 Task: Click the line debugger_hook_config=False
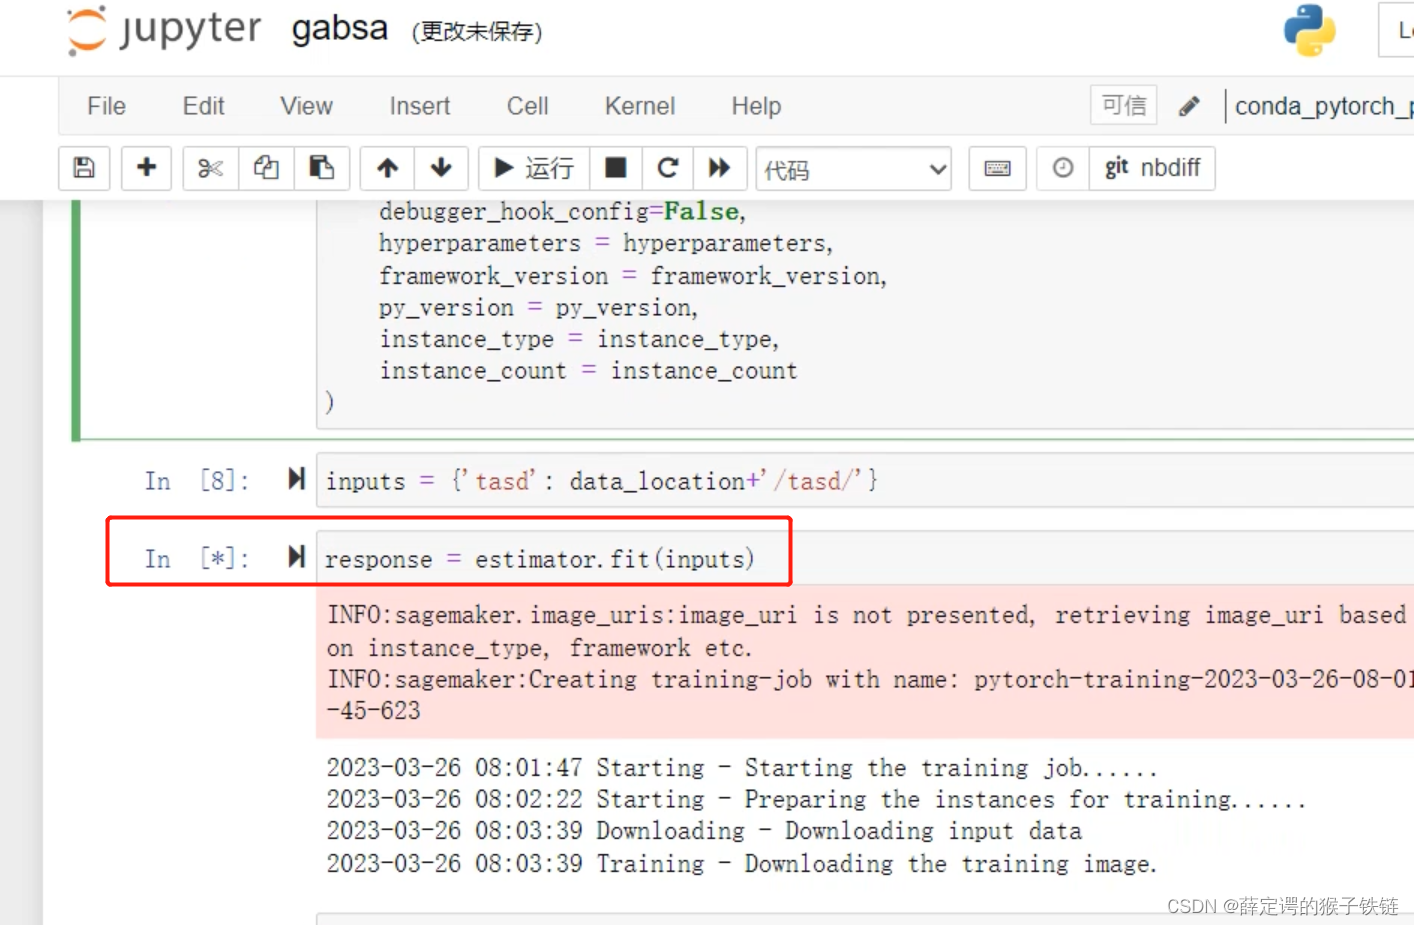click(562, 212)
